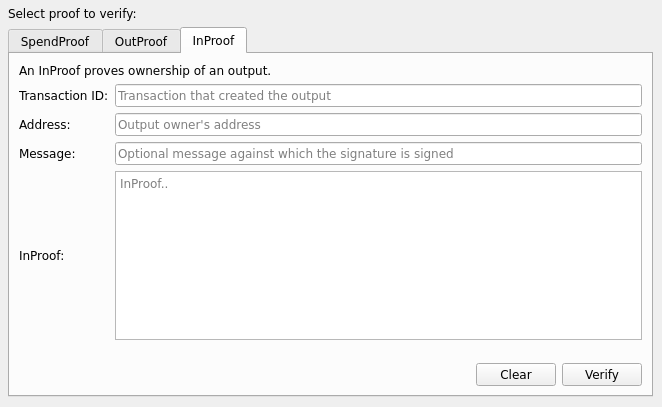The image size is (662, 407).
Task: Verify the entered proof
Action: coord(601,374)
